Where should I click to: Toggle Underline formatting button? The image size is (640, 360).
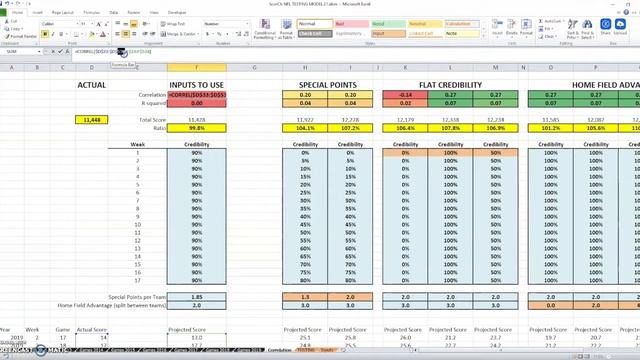61,34
